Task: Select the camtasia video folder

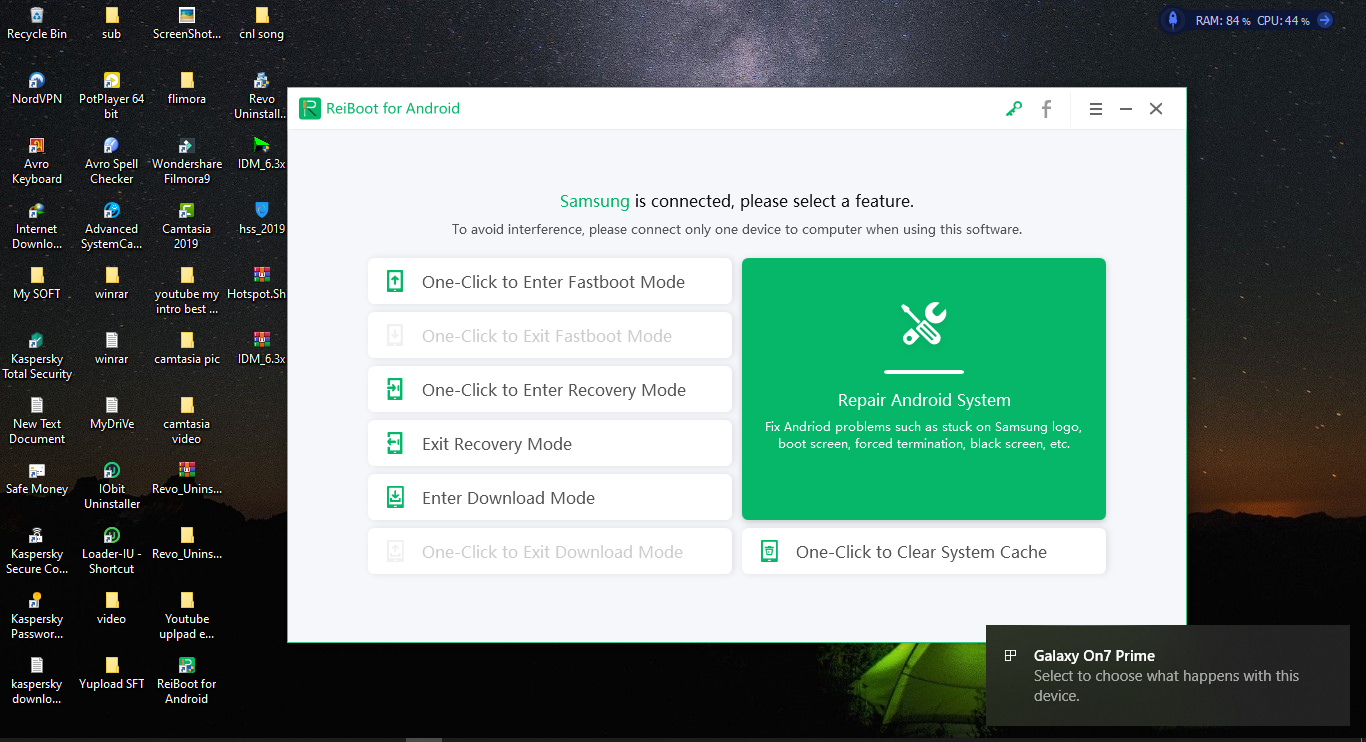Action: (187, 421)
